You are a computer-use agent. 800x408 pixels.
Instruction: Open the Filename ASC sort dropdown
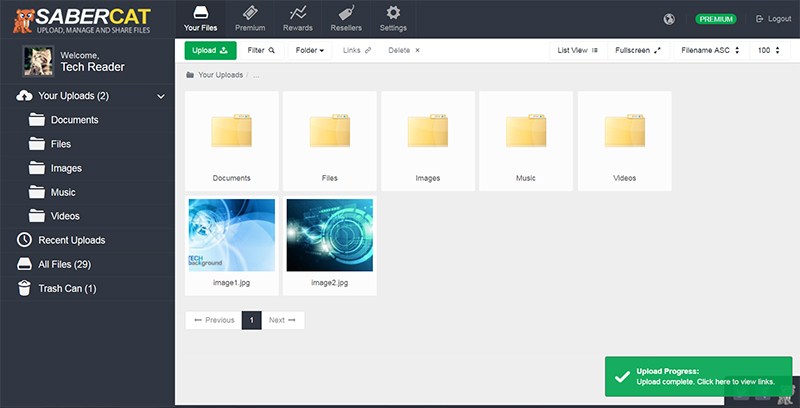[711, 50]
